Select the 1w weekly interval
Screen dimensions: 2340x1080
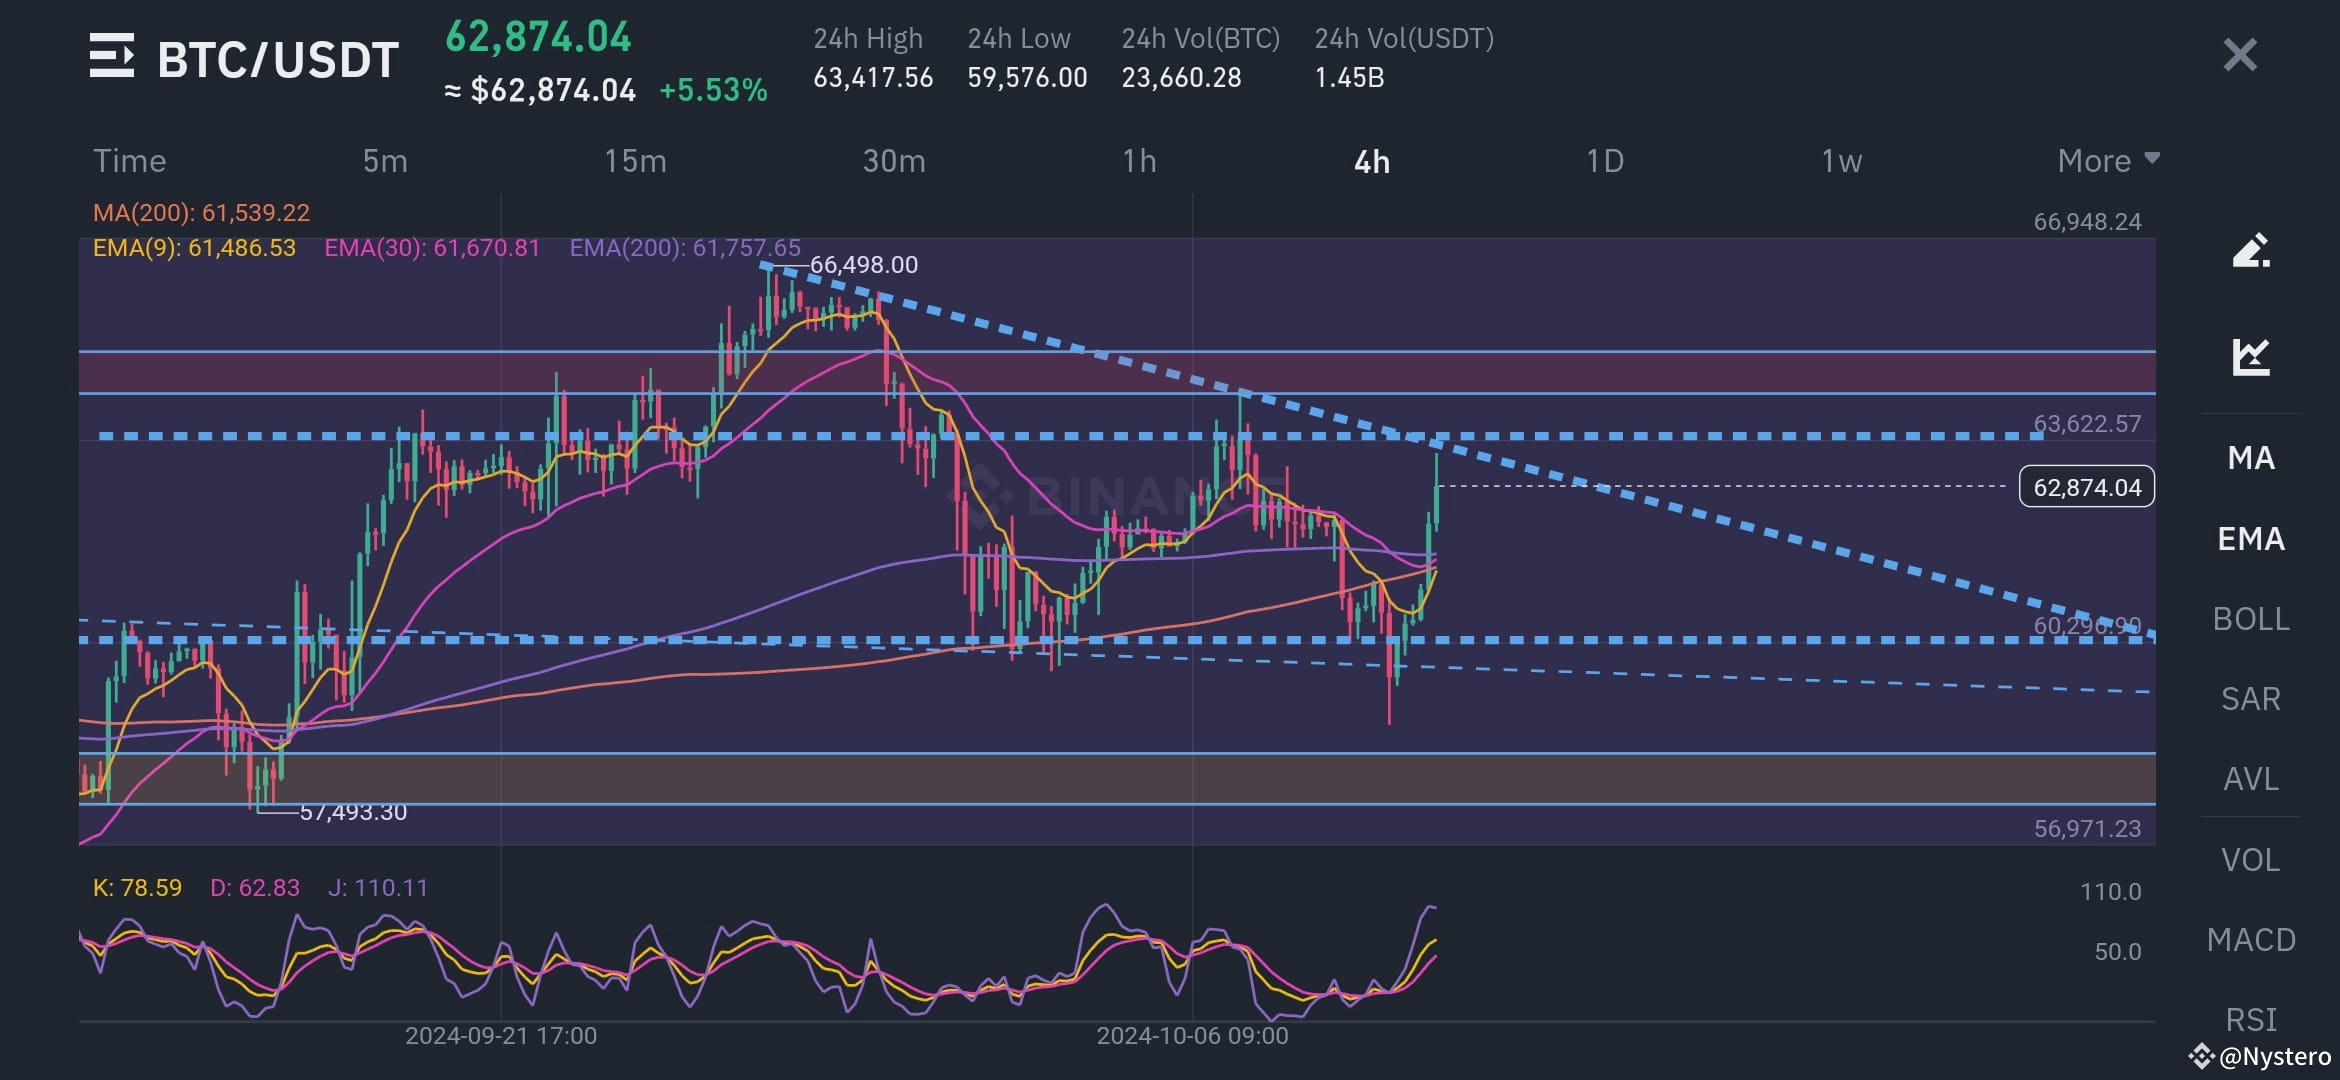tap(1838, 160)
